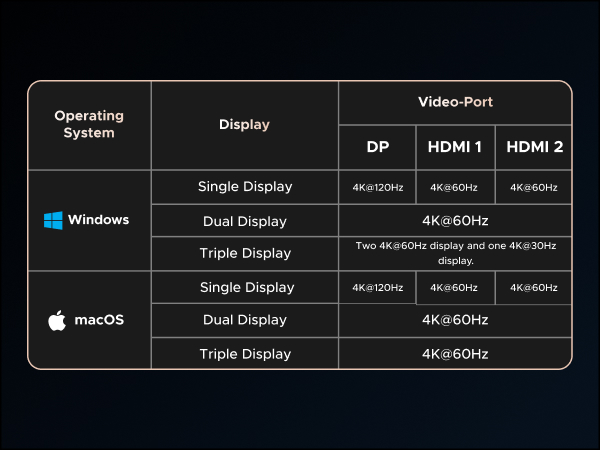Click the Windows label text
Image resolution: width=600 pixels, height=450 pixels.
tap(98, 220)
